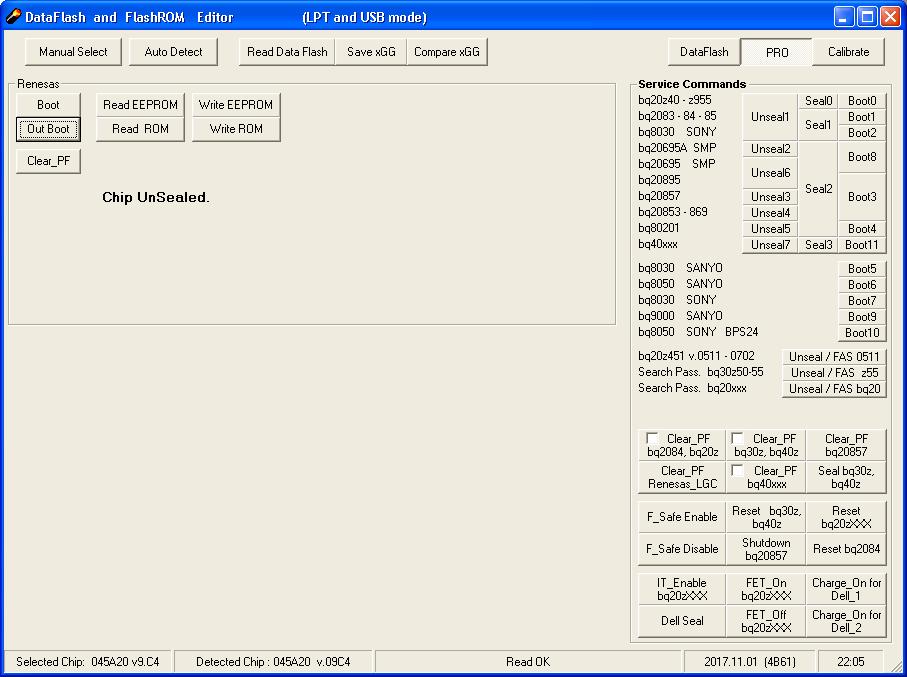Run Auto Detect
907x677 pixels.
174,52
